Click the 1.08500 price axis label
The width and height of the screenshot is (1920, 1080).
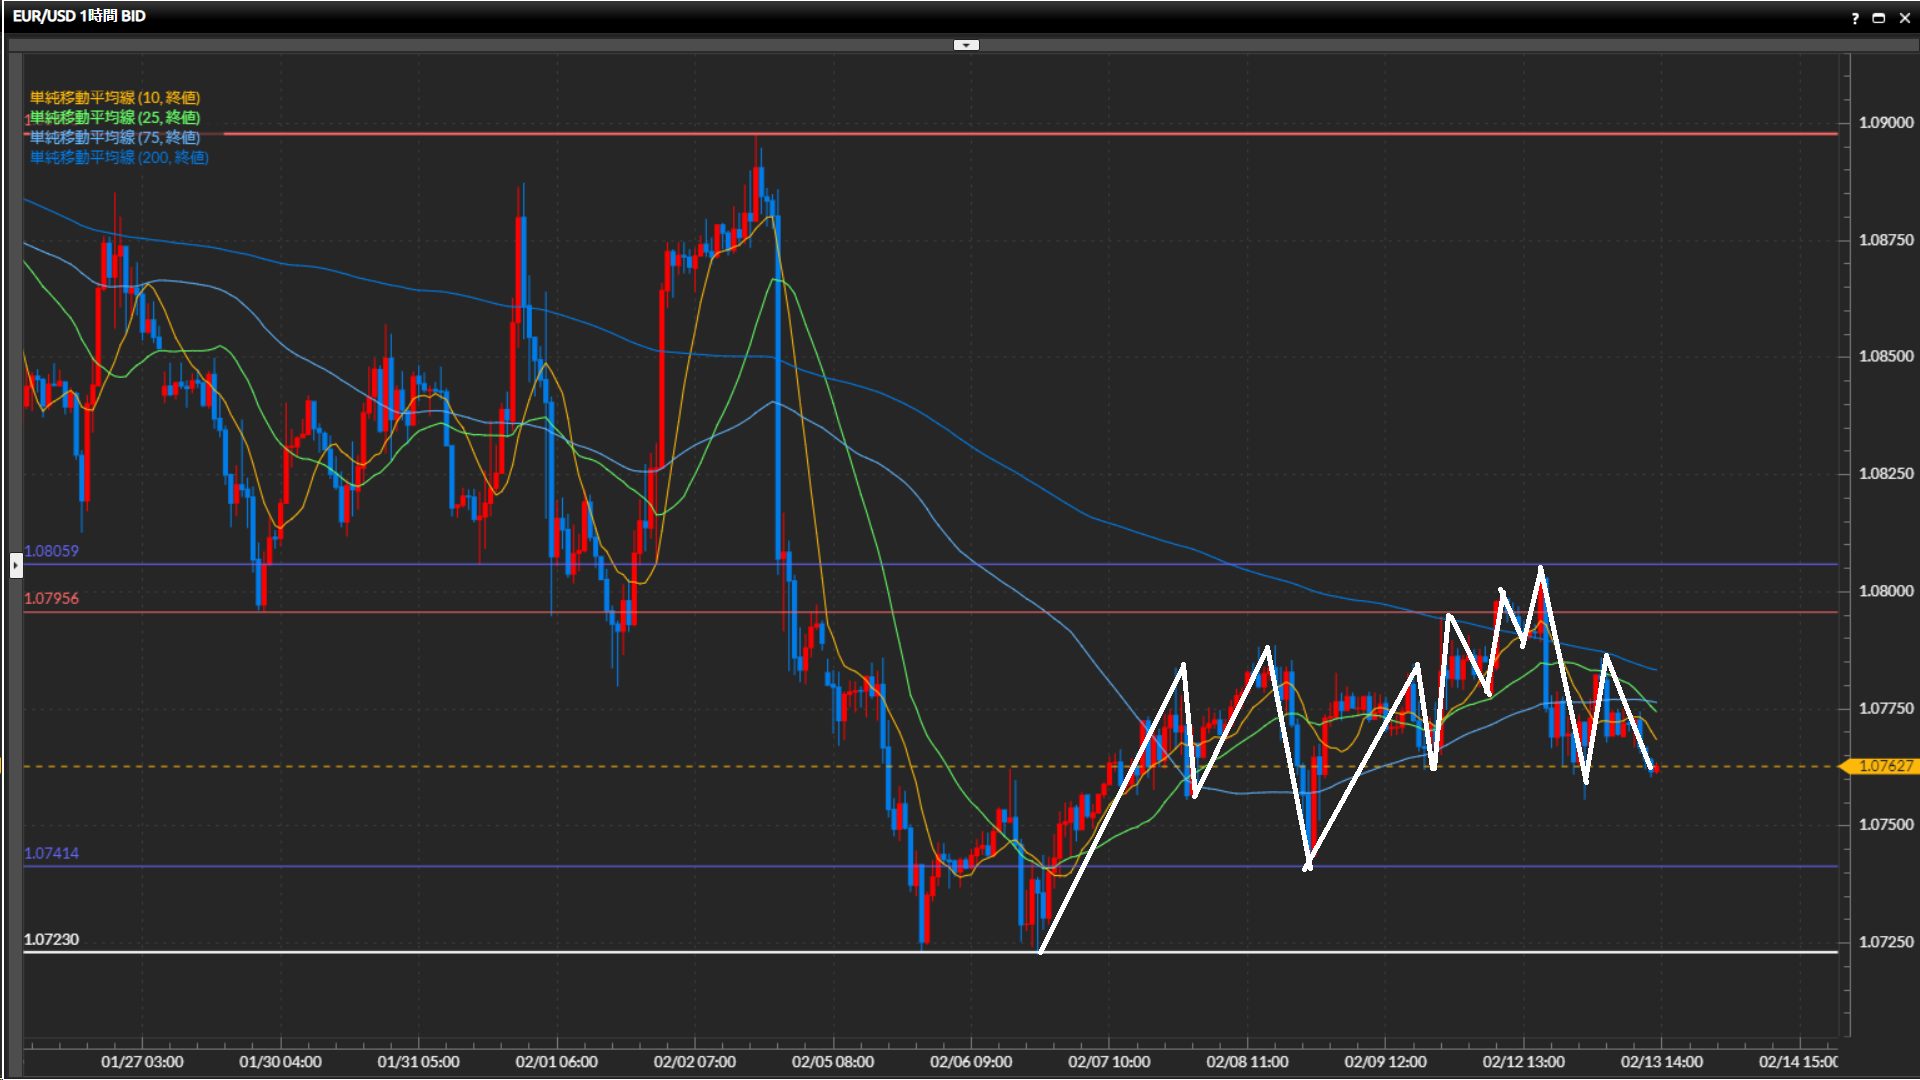tap(1886, 356)
